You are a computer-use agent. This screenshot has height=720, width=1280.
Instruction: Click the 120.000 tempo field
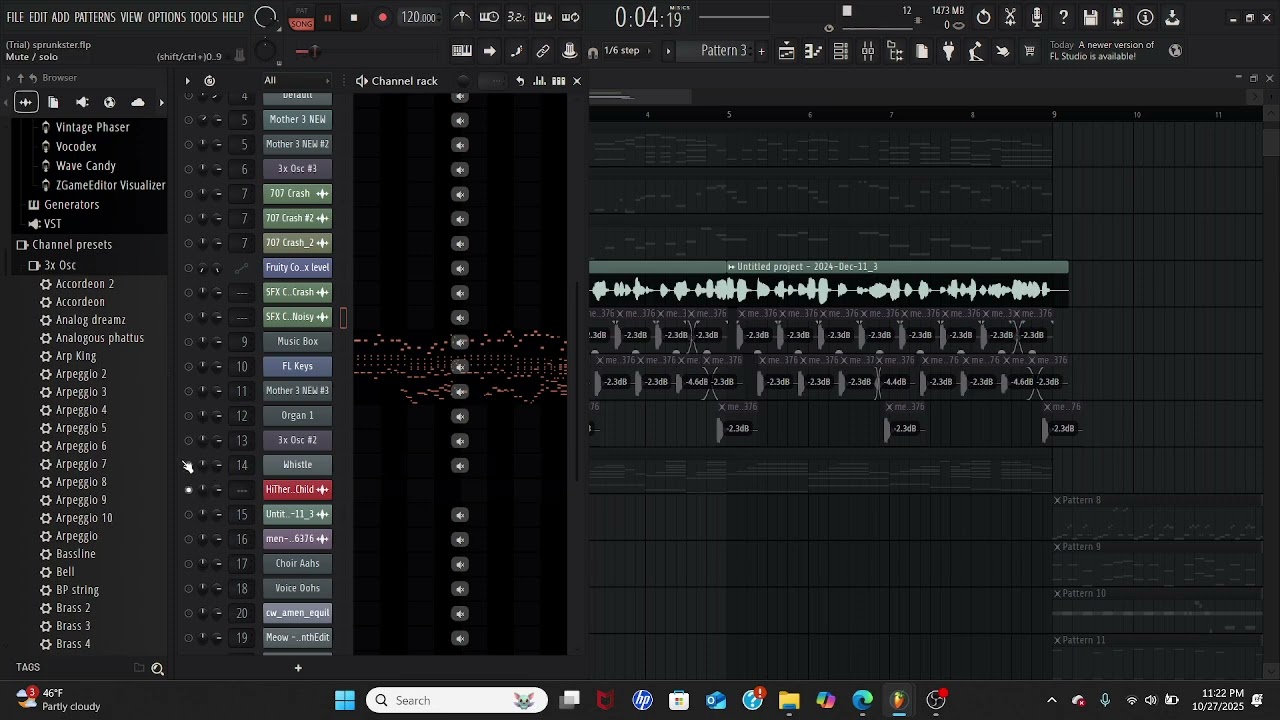pos(418,18)
